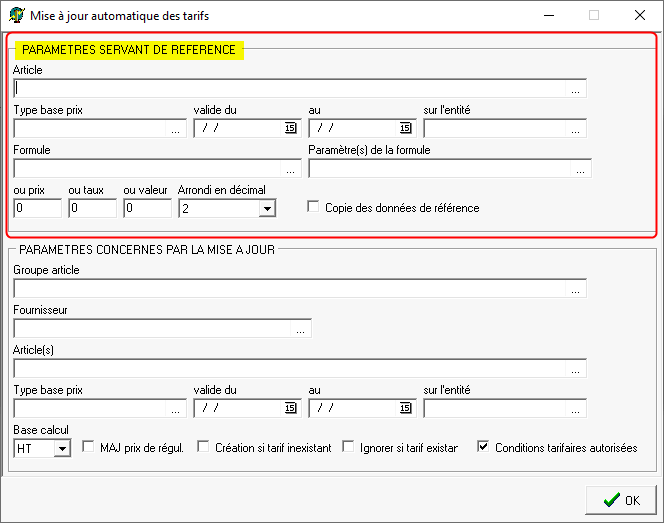Open reference 'Type base prix' selector button
Screen dimensions: 664x523
[176, 128]
